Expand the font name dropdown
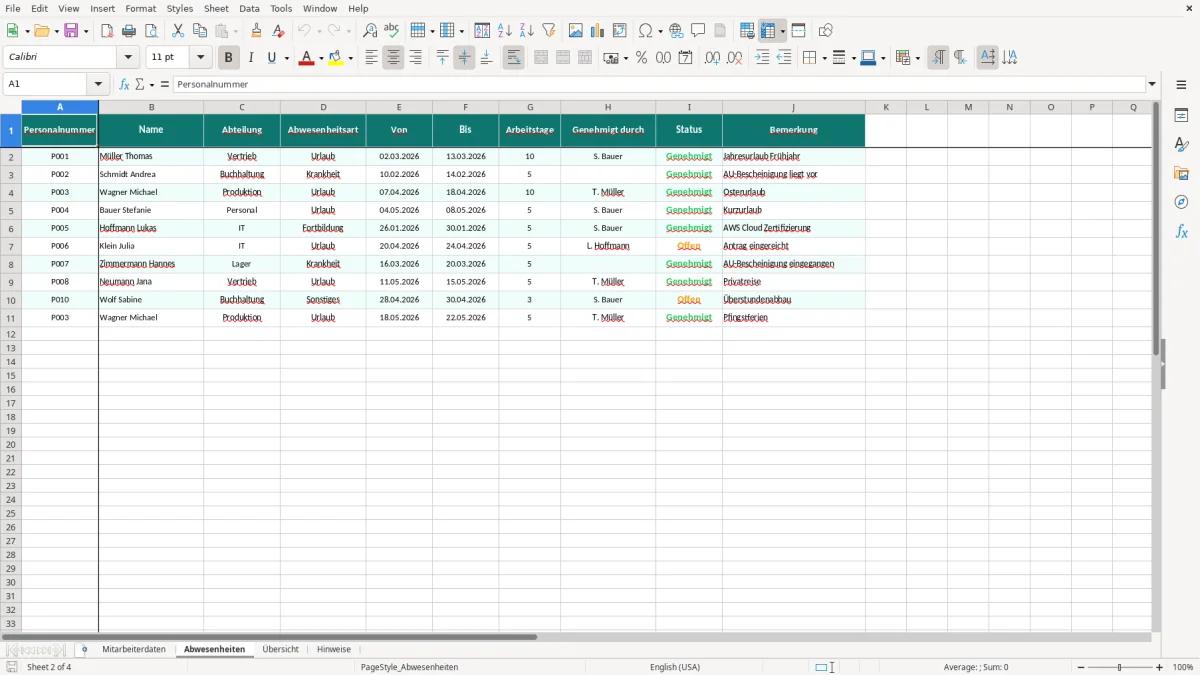This screenshot has width=1200, height=675. point(128,58)
